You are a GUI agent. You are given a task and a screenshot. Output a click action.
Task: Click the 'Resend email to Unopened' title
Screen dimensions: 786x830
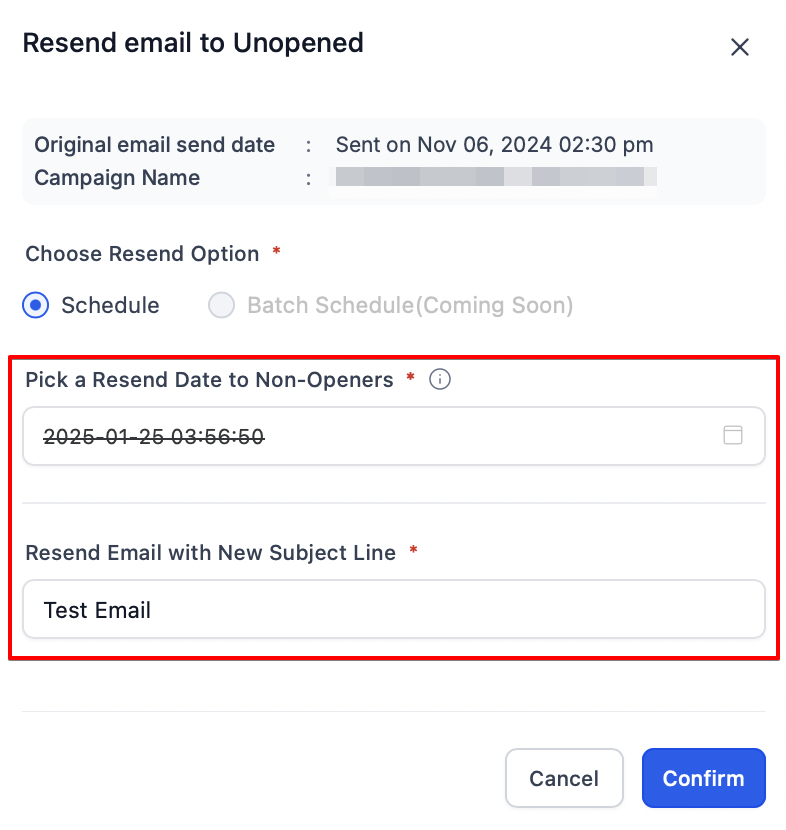click(193, 43)
